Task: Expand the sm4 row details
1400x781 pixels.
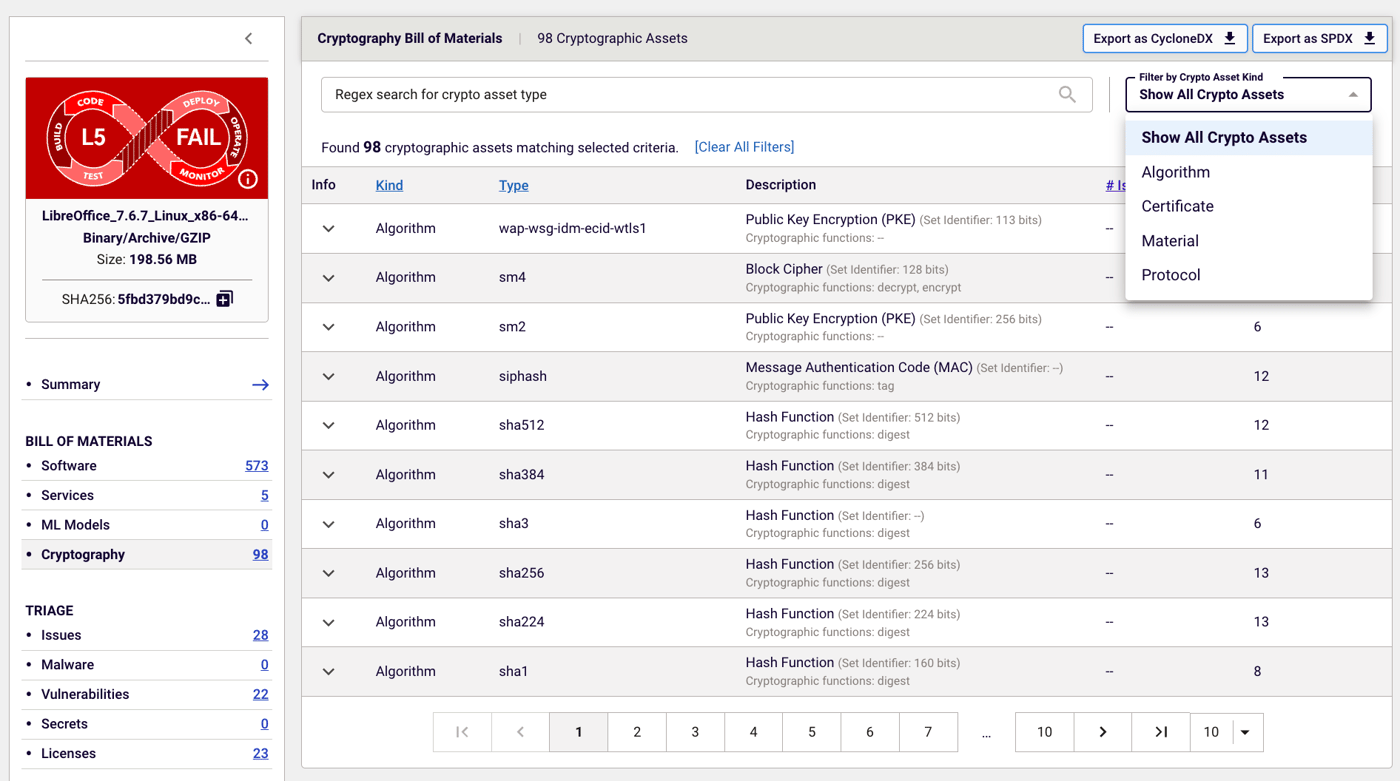Action: pyautogui.click(x=328, y=278)
